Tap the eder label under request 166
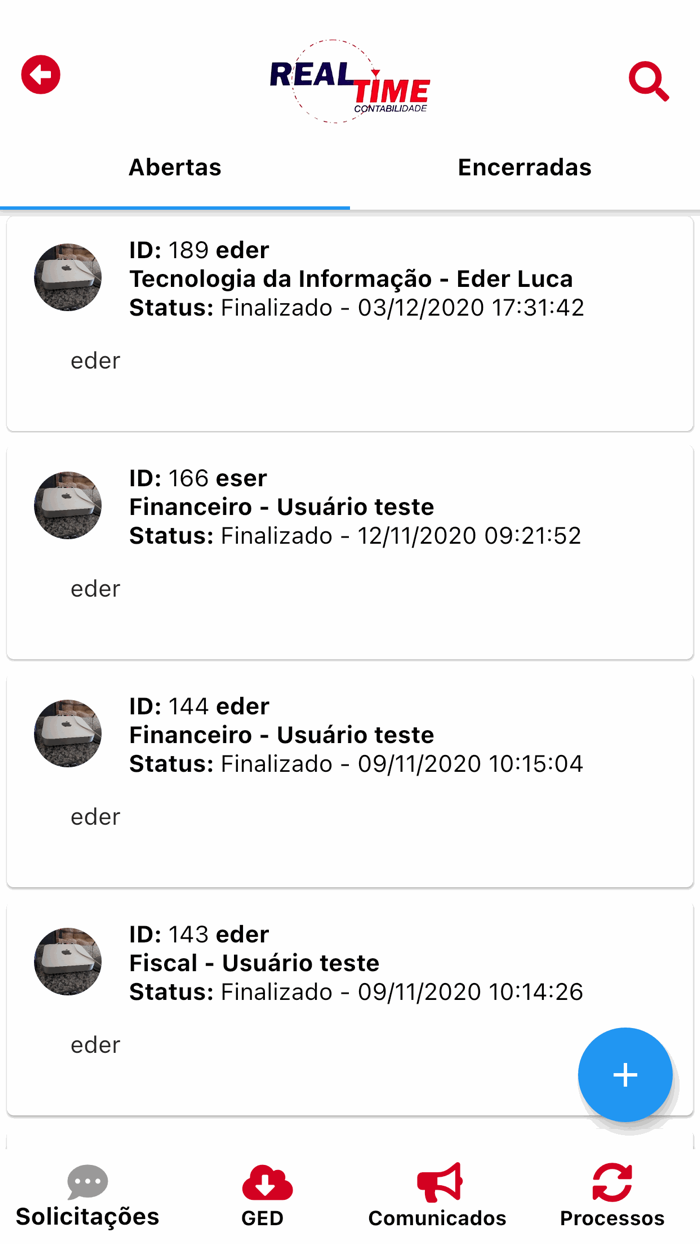Screen dimensions: 700x1244 coord(95,589)
